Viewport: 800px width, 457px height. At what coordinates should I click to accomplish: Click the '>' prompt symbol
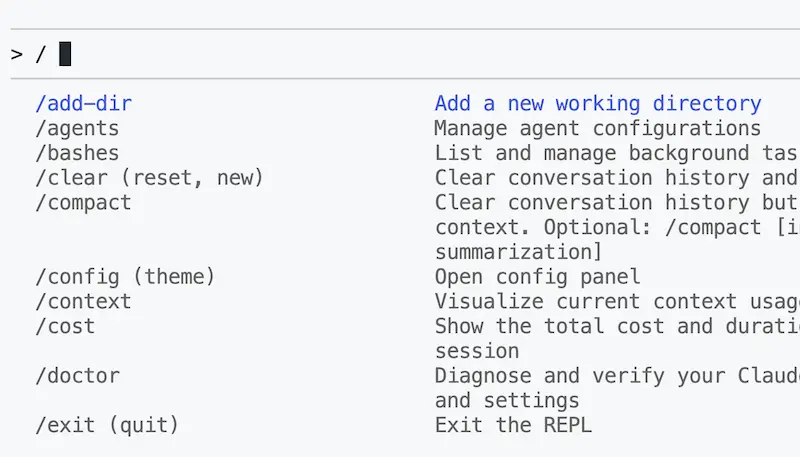pos(17,54)
